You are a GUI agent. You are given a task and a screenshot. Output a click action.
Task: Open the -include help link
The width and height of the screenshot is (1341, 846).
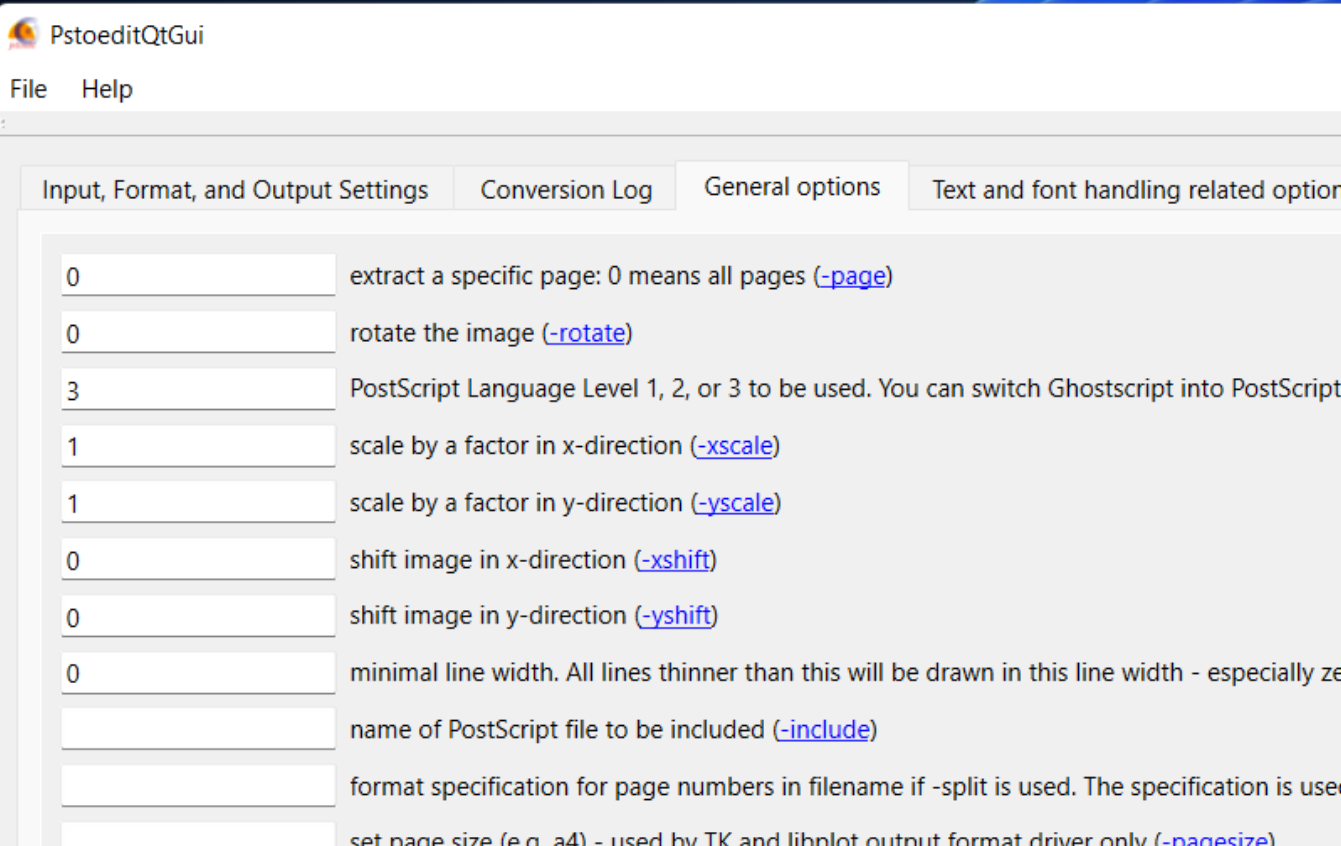824,730
